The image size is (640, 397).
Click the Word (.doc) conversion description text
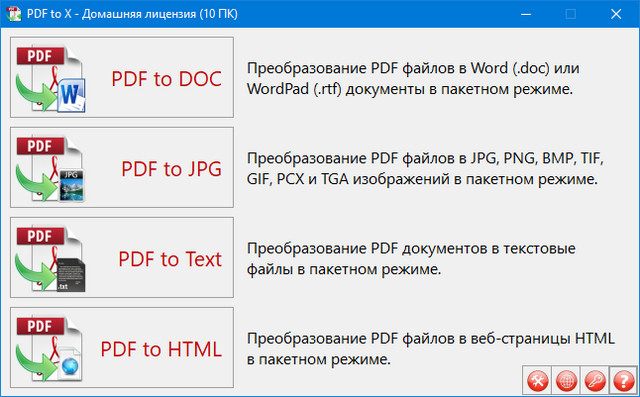coord(413,78)
